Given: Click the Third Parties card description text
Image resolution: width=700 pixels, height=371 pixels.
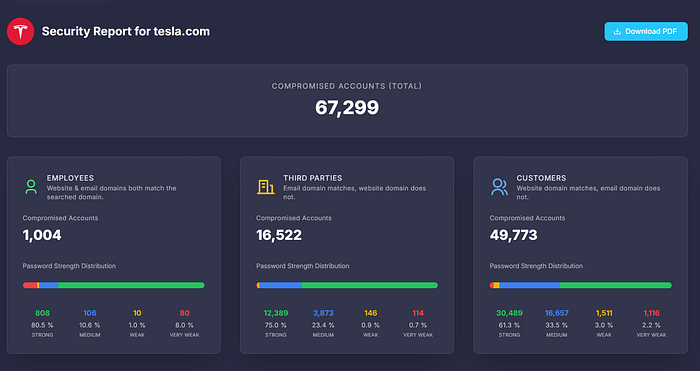Looking at the screenshot, I should pyautogui.click(x=354, y=192).
